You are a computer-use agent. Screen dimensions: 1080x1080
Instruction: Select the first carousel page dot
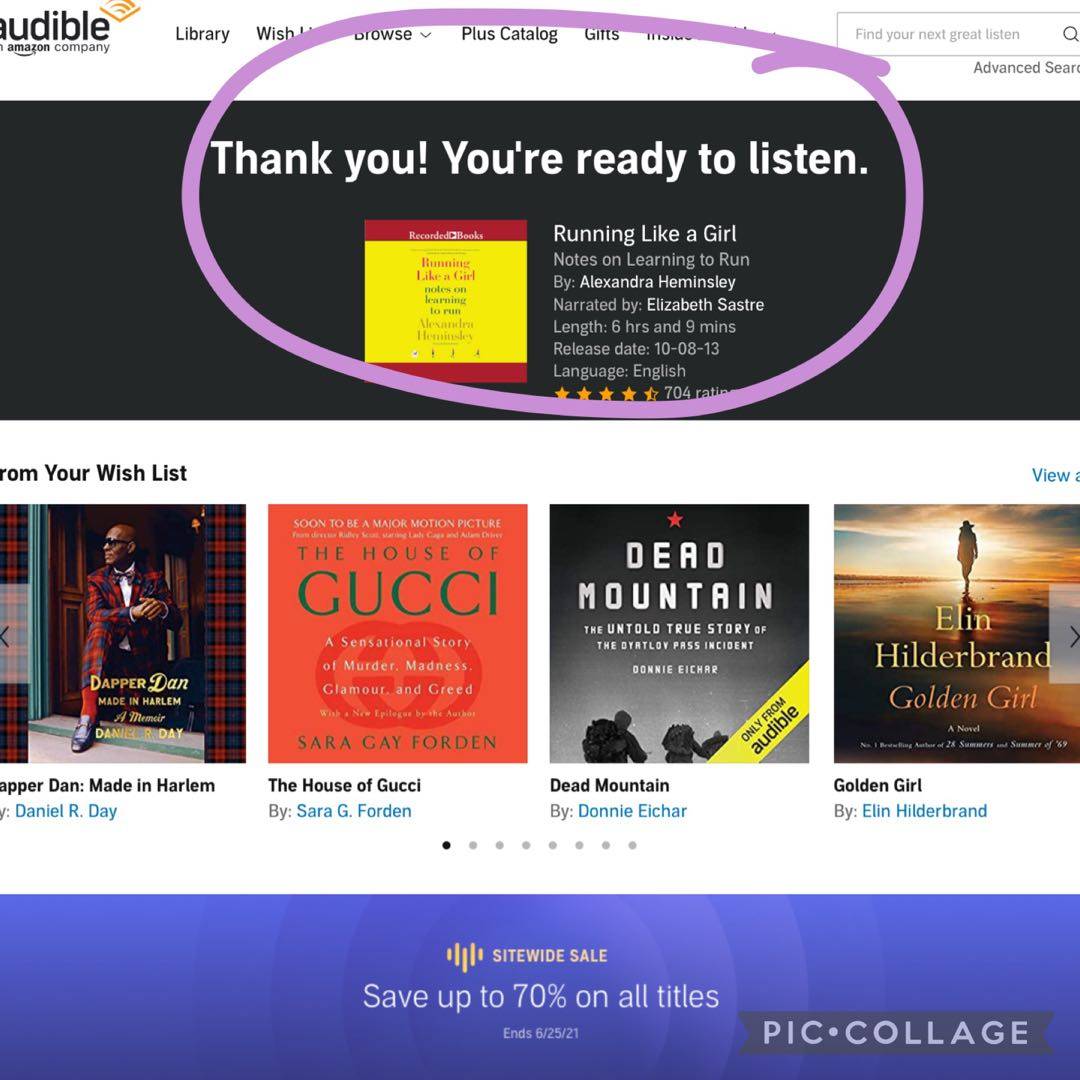point(446,845)
